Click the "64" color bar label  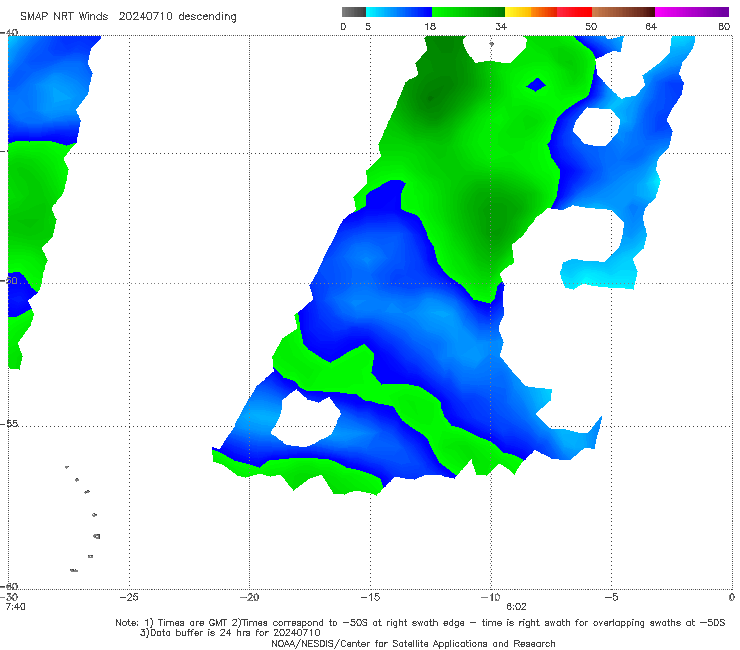pos(651,26)
